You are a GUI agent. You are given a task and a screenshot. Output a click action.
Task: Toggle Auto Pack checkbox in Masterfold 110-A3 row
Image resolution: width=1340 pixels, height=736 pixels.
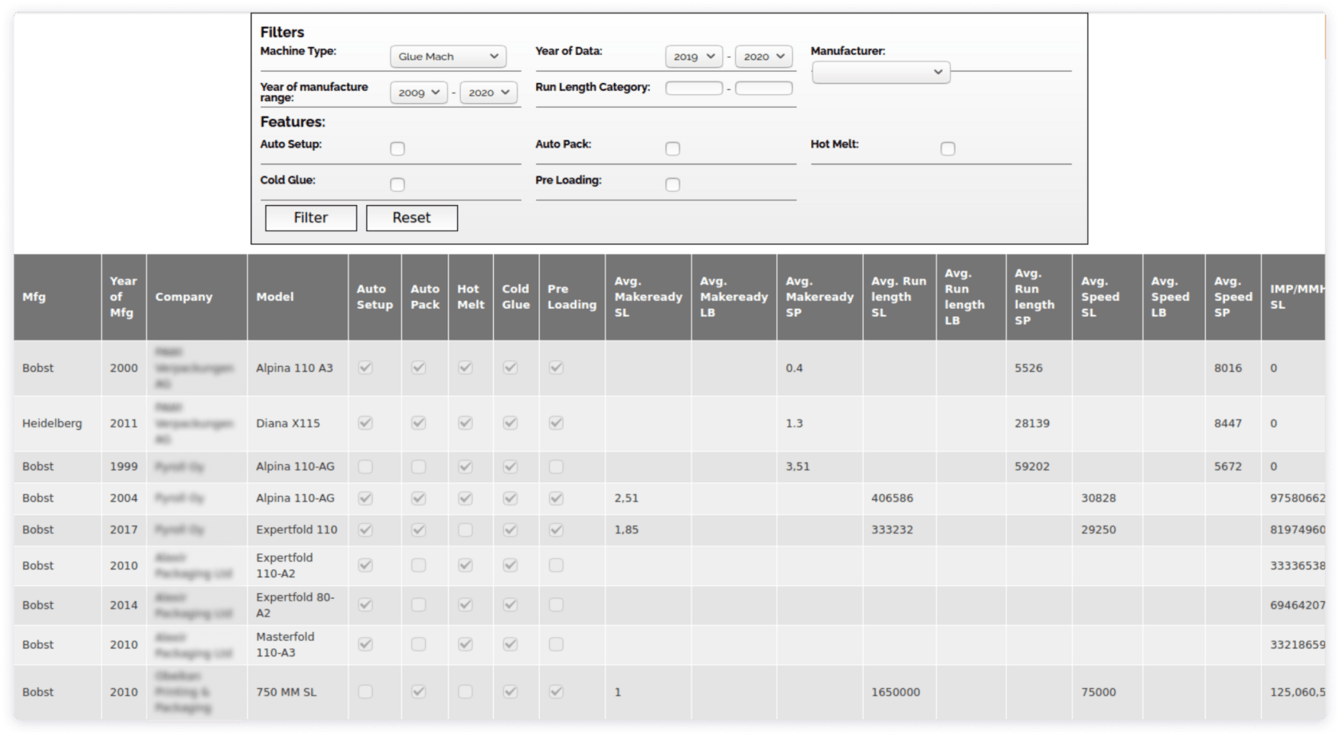418,644
